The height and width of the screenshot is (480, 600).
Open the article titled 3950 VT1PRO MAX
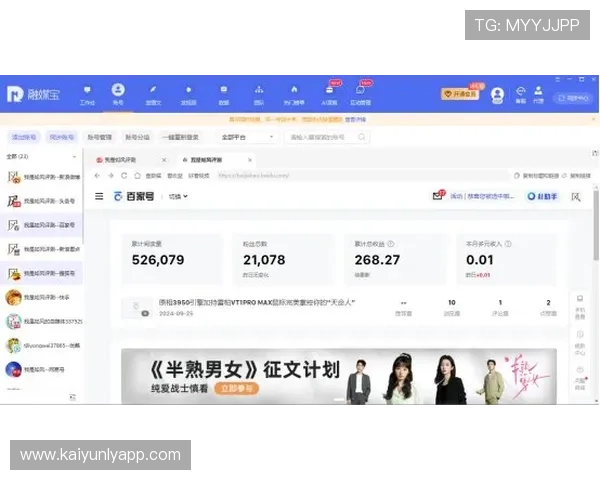click(x=257, y=302)
